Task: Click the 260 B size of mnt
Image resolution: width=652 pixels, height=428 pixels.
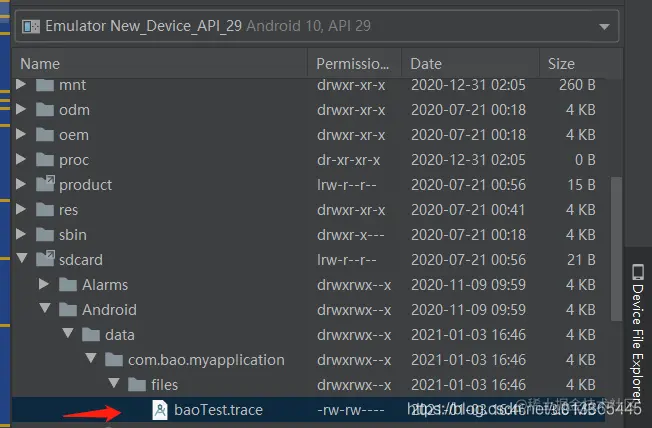Action: pos(577,85)
